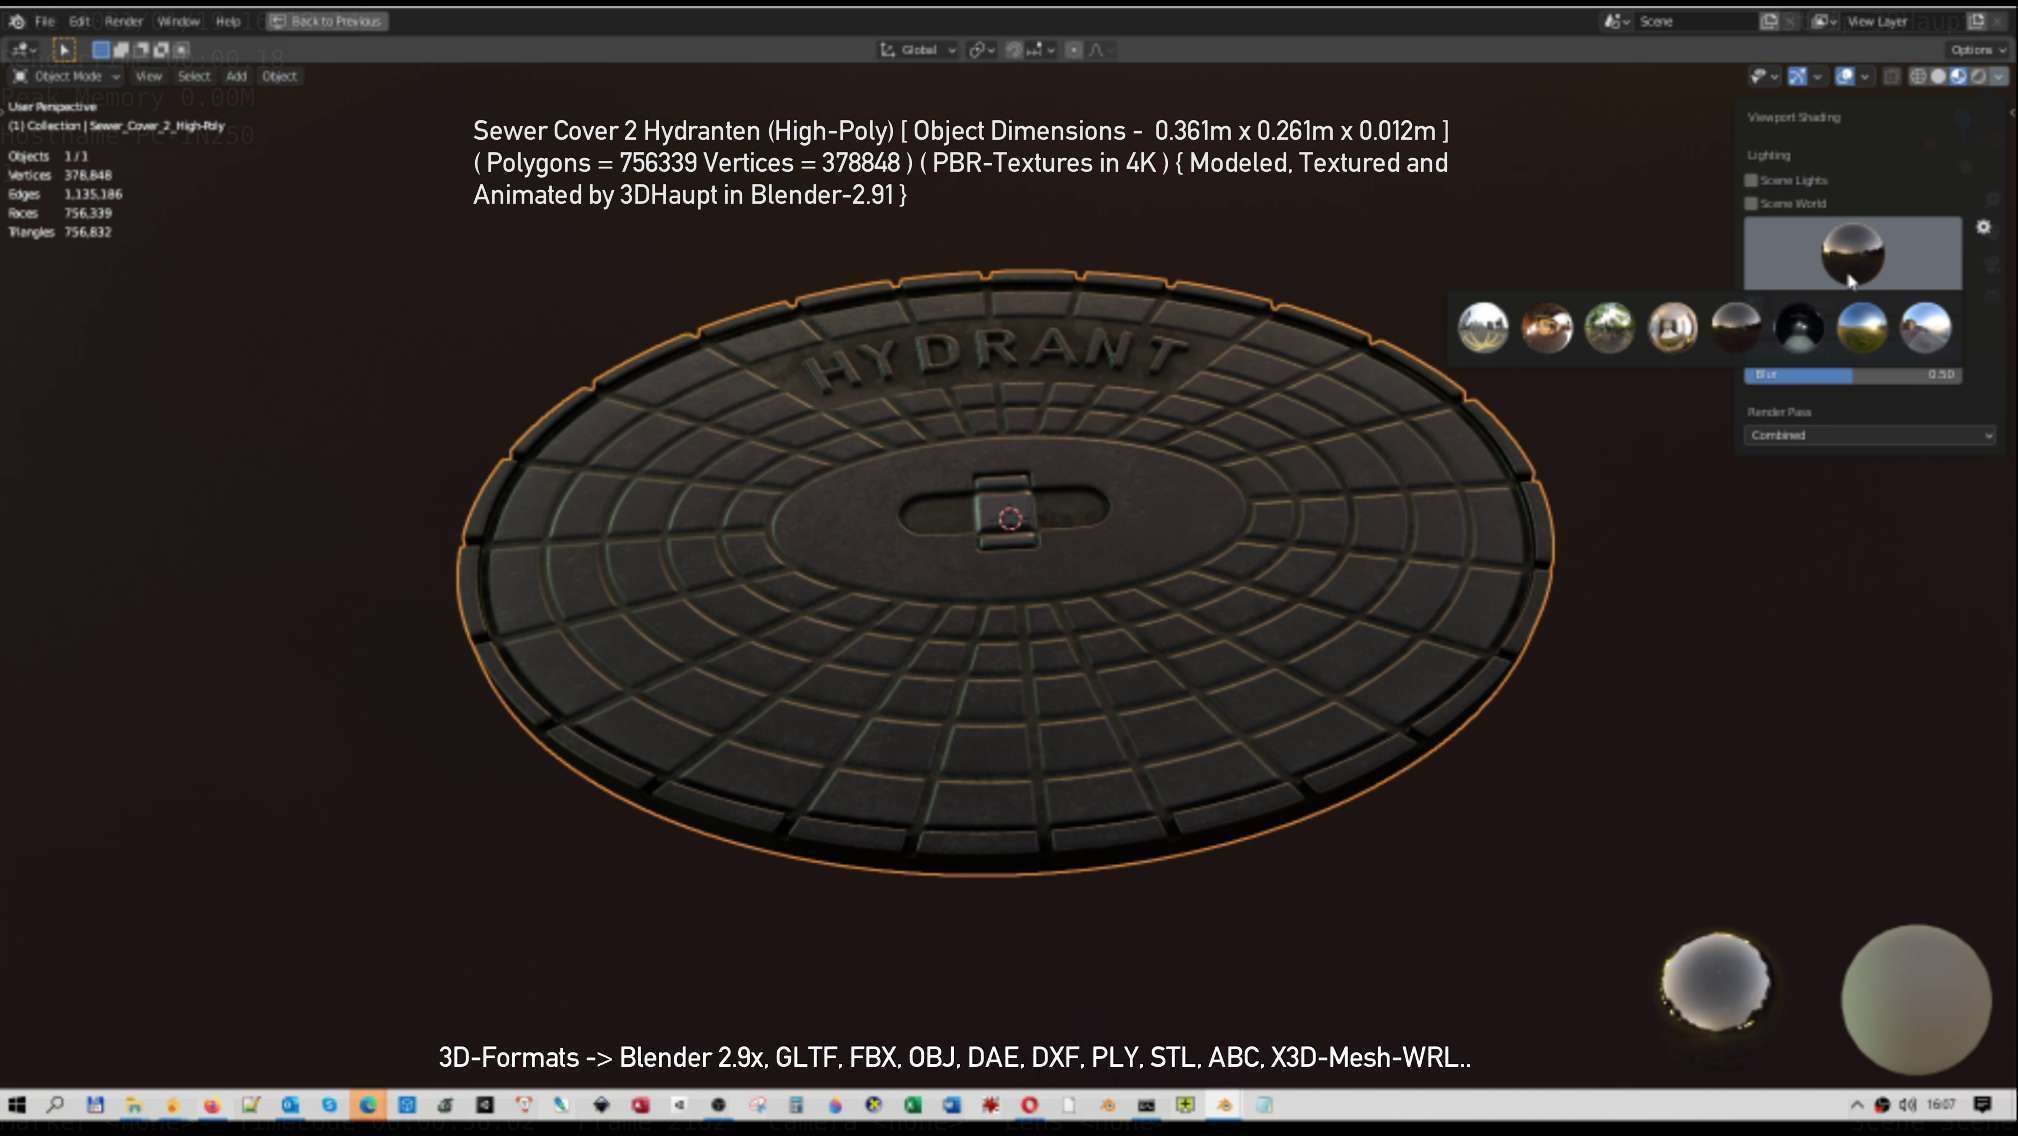Open the Windows Start menu
The image size is (2018, 1136).
tap(17, 1104)
